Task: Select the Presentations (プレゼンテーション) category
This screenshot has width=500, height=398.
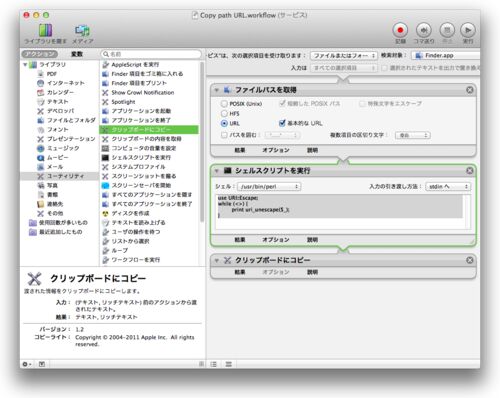Action: click(x=66, y=139)
